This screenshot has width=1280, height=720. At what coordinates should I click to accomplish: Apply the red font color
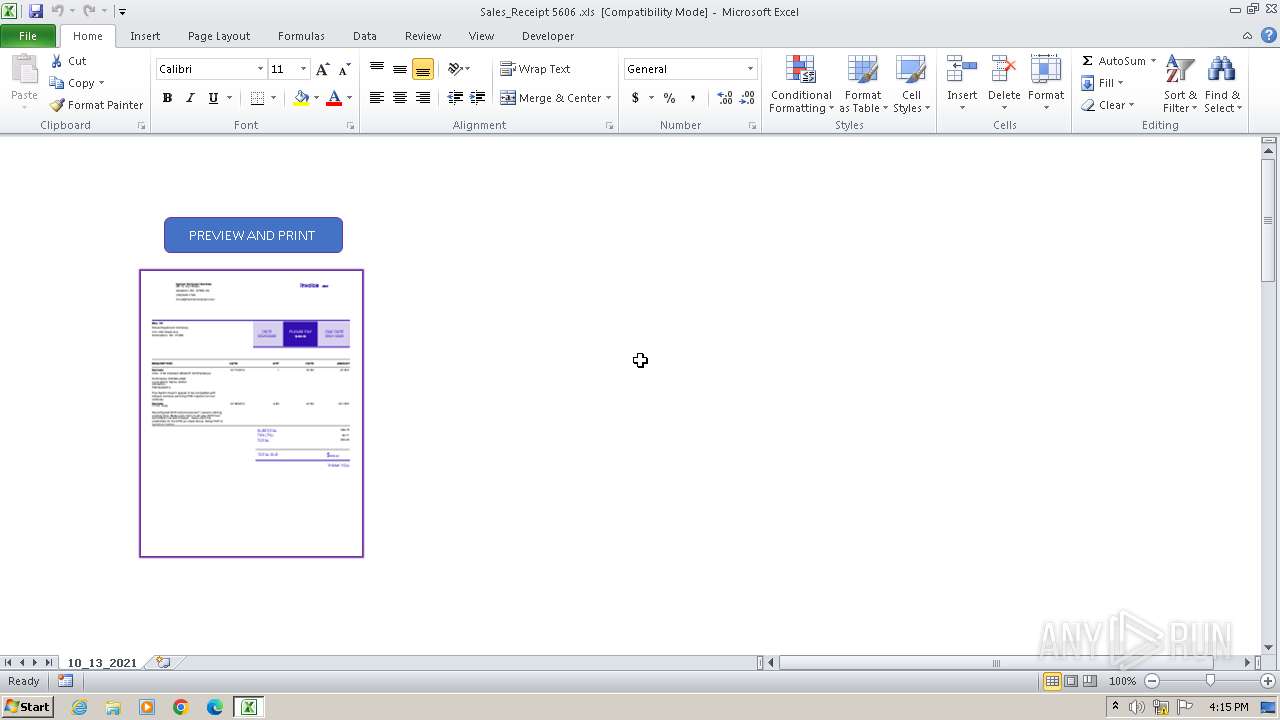pyautogui.click(x=334, y=98)
